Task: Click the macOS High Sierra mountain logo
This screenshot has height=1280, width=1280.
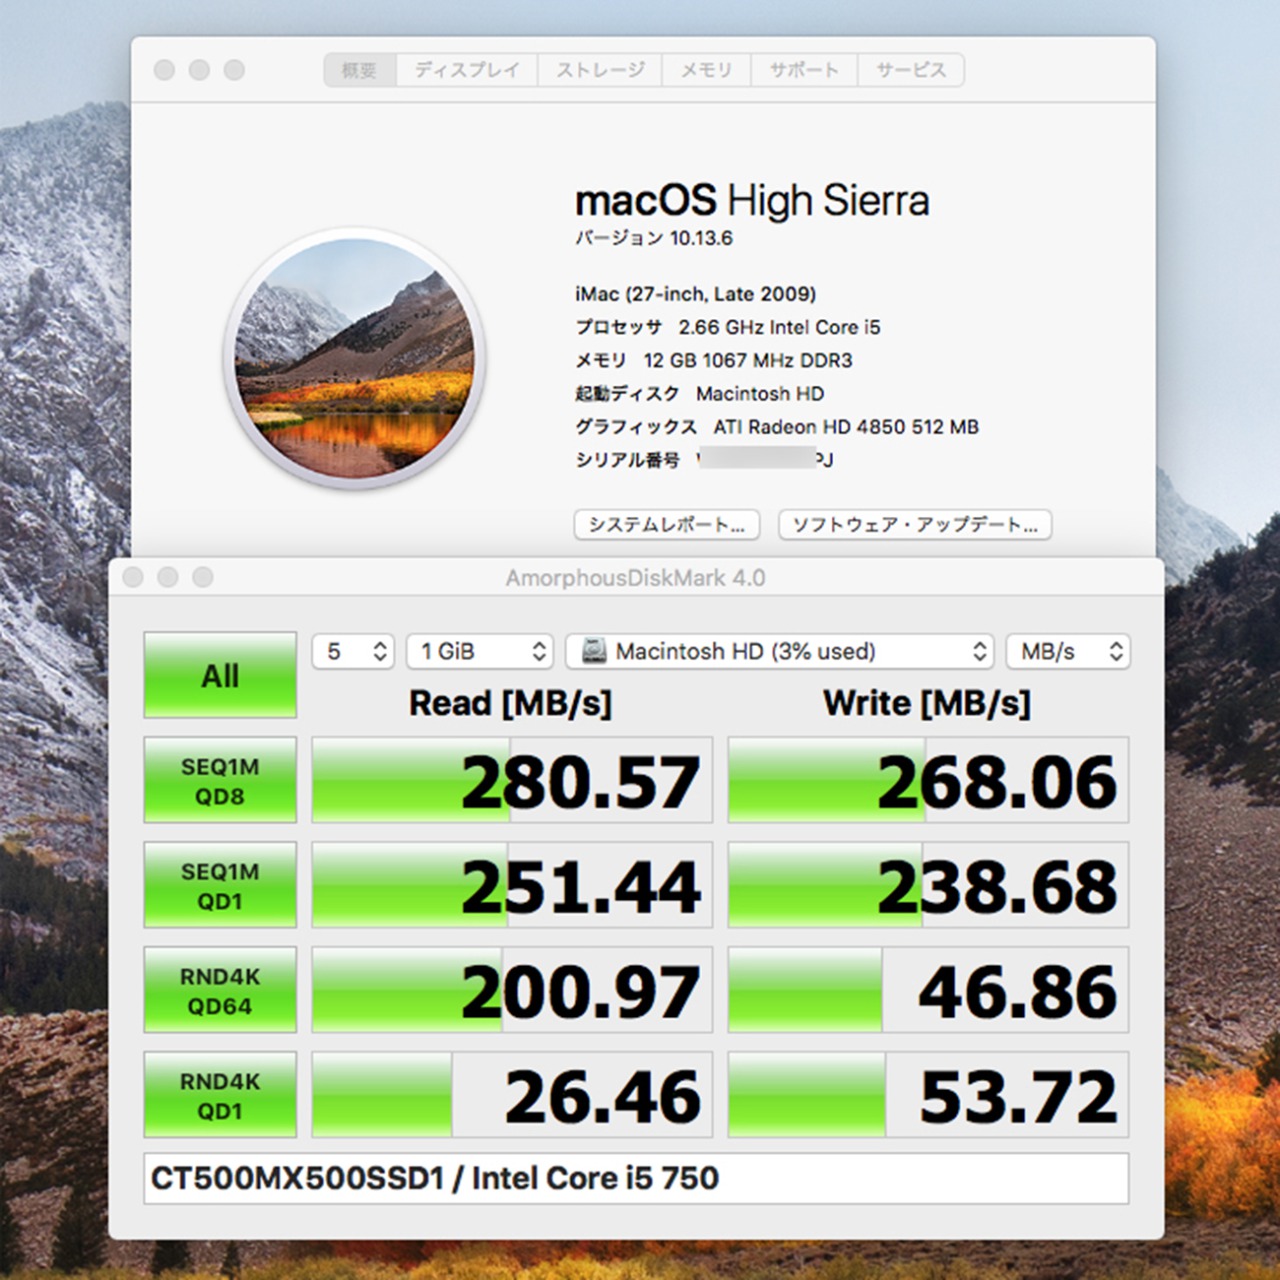Action: pos(363,360)
